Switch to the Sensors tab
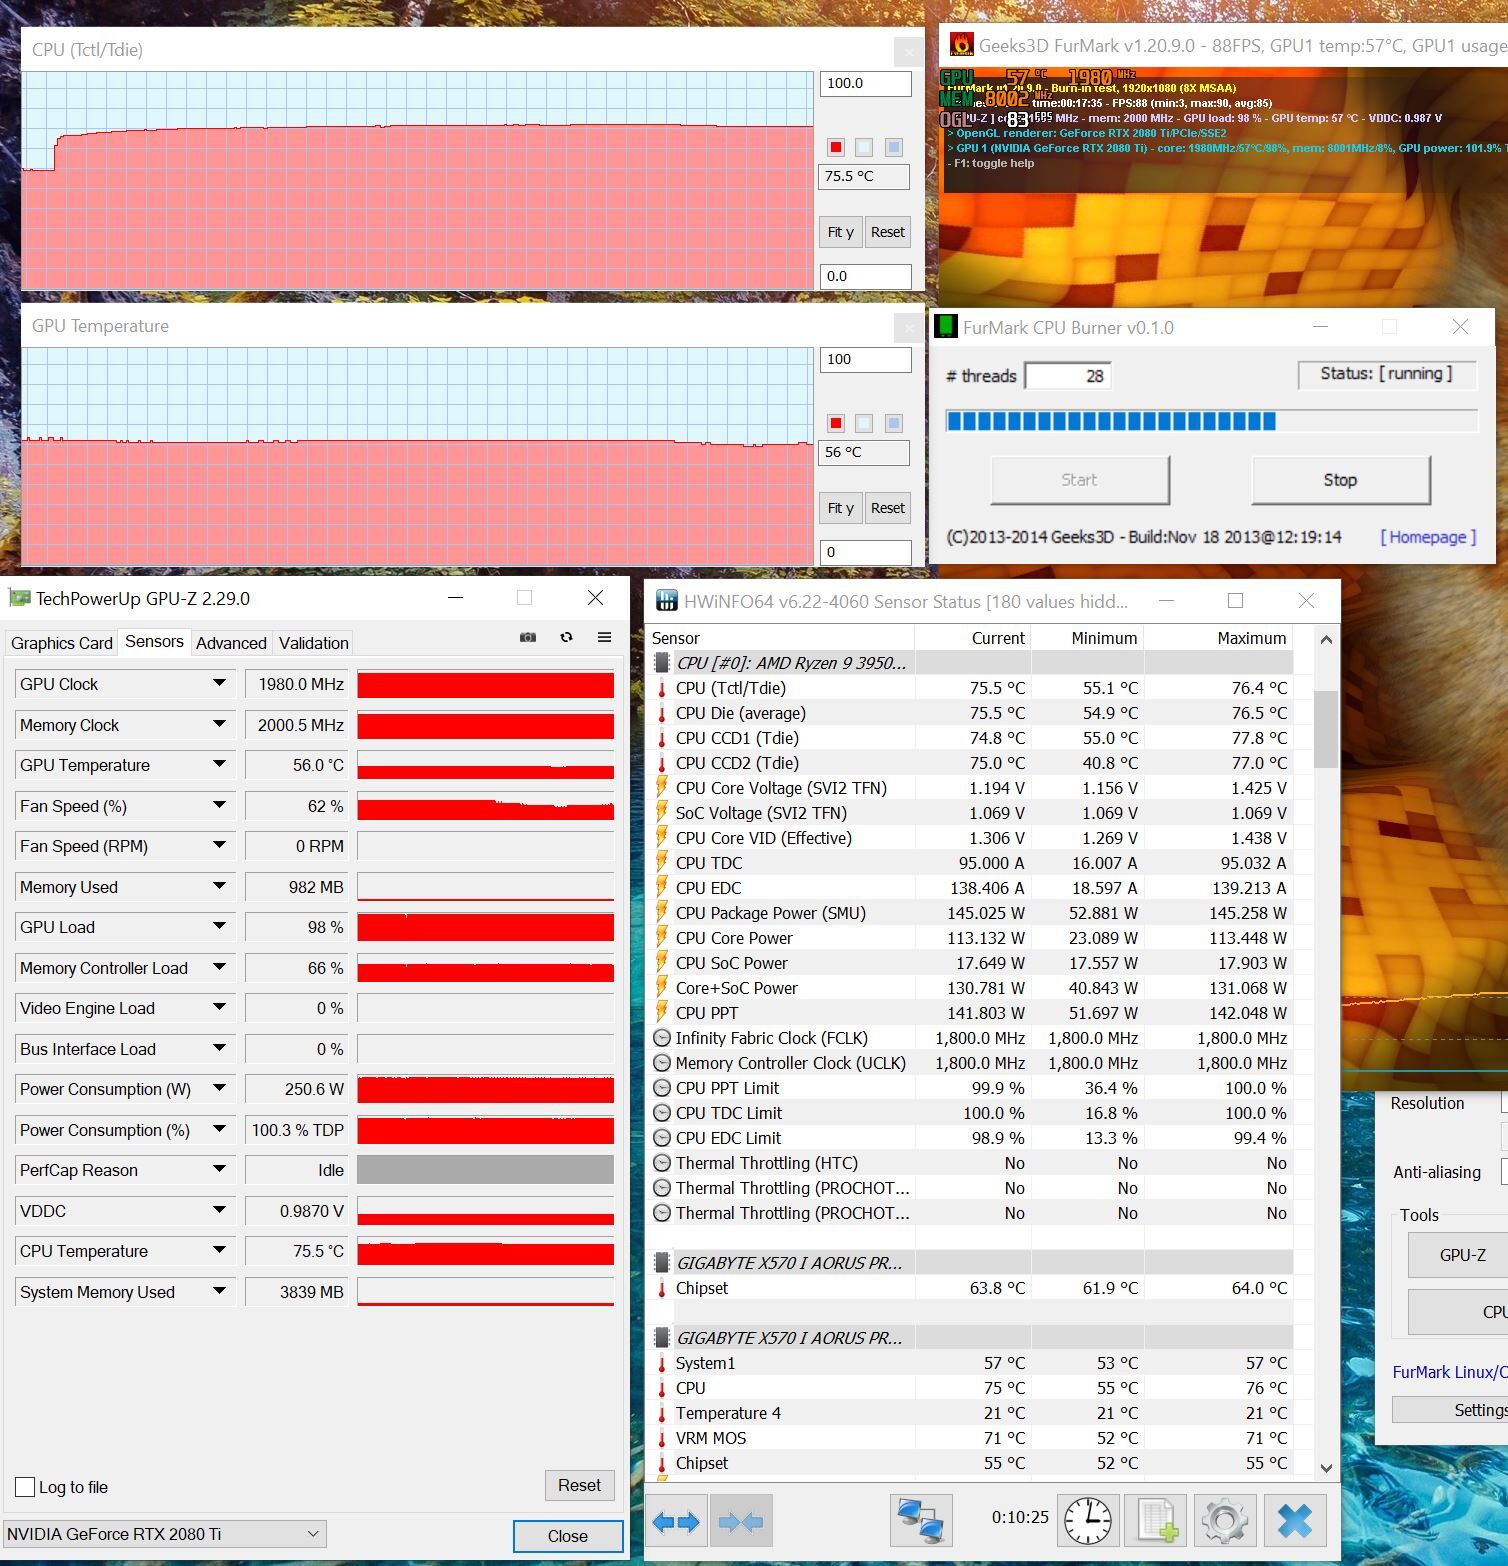The width and height of the screenshot is (1508, 1566). [154, 641]
